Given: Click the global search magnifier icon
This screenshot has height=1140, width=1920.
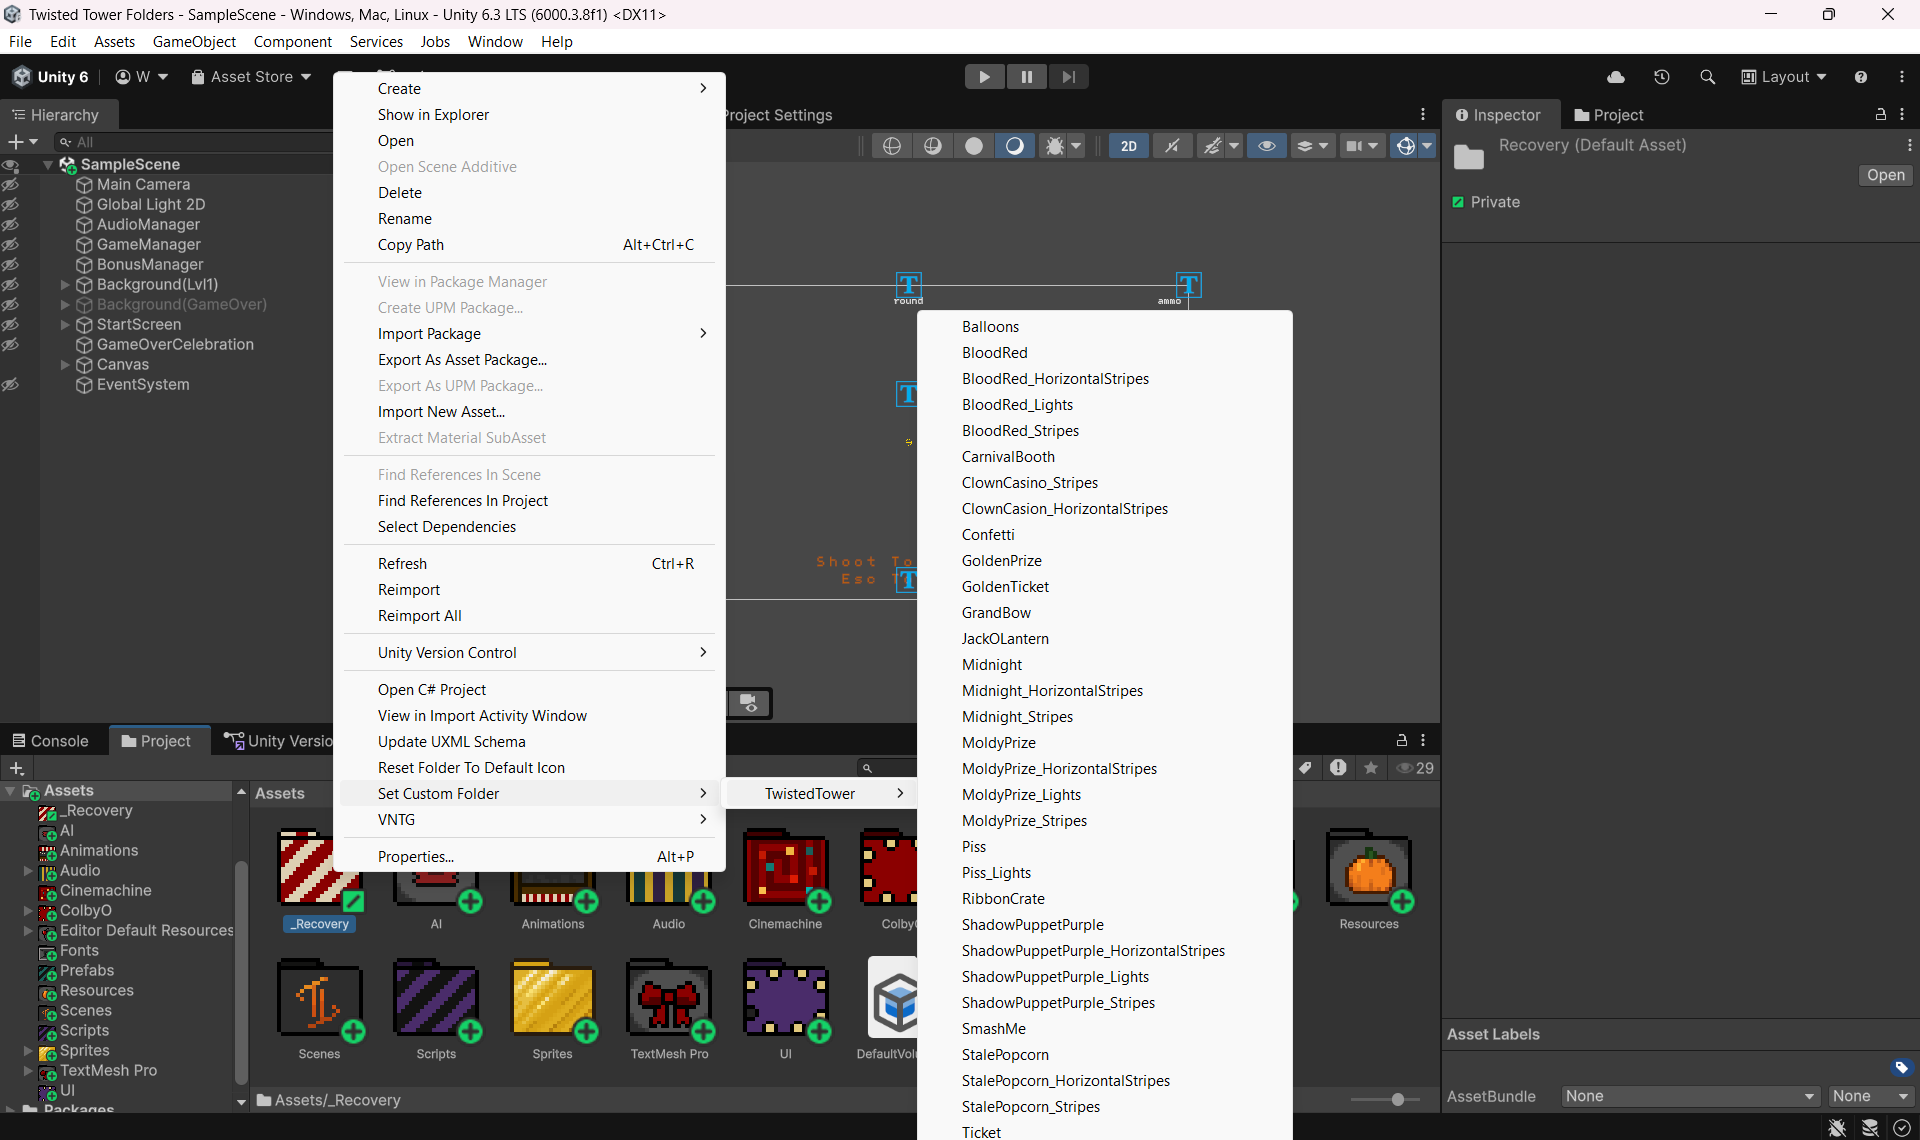Looking at the screenshot, I should click(x=1708, y=77).
